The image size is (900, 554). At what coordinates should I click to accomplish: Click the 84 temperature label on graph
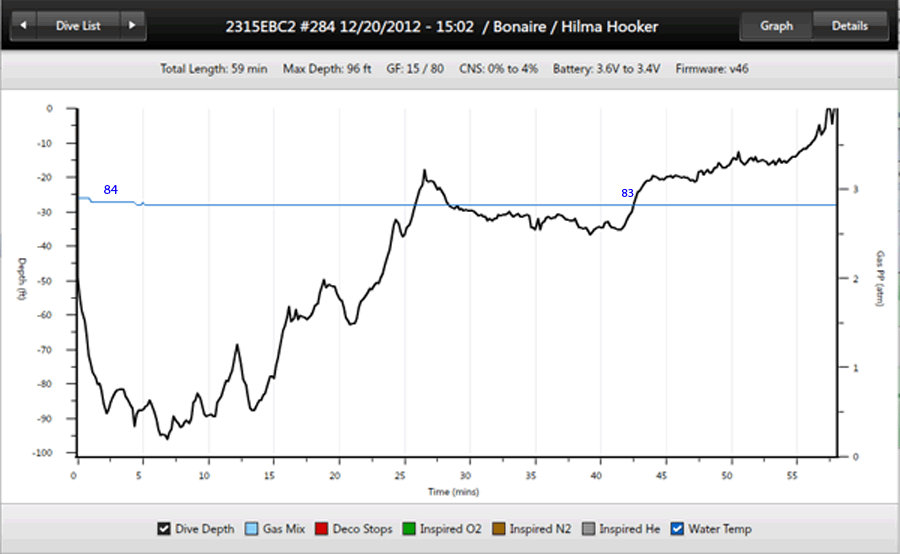(x=110, y=190)
